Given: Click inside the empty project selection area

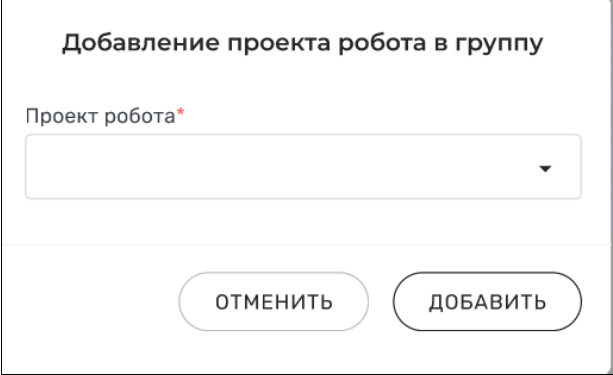Looking at the screenshot, I should [303, 167].
